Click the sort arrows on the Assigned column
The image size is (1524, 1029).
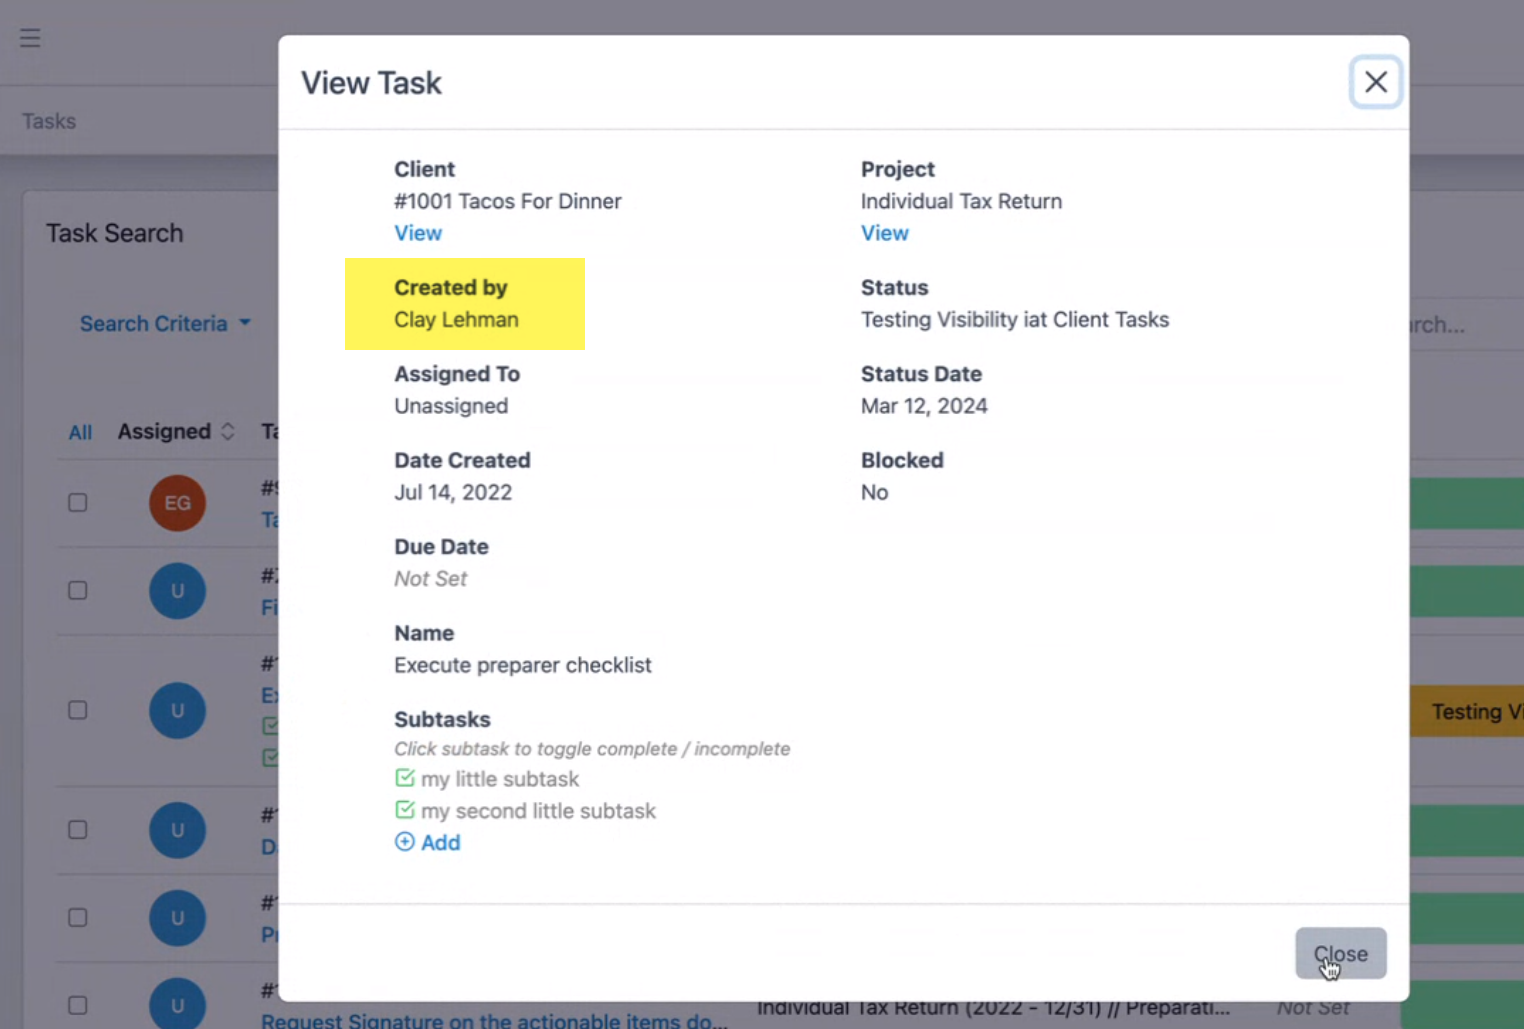(x=228, y=431)
